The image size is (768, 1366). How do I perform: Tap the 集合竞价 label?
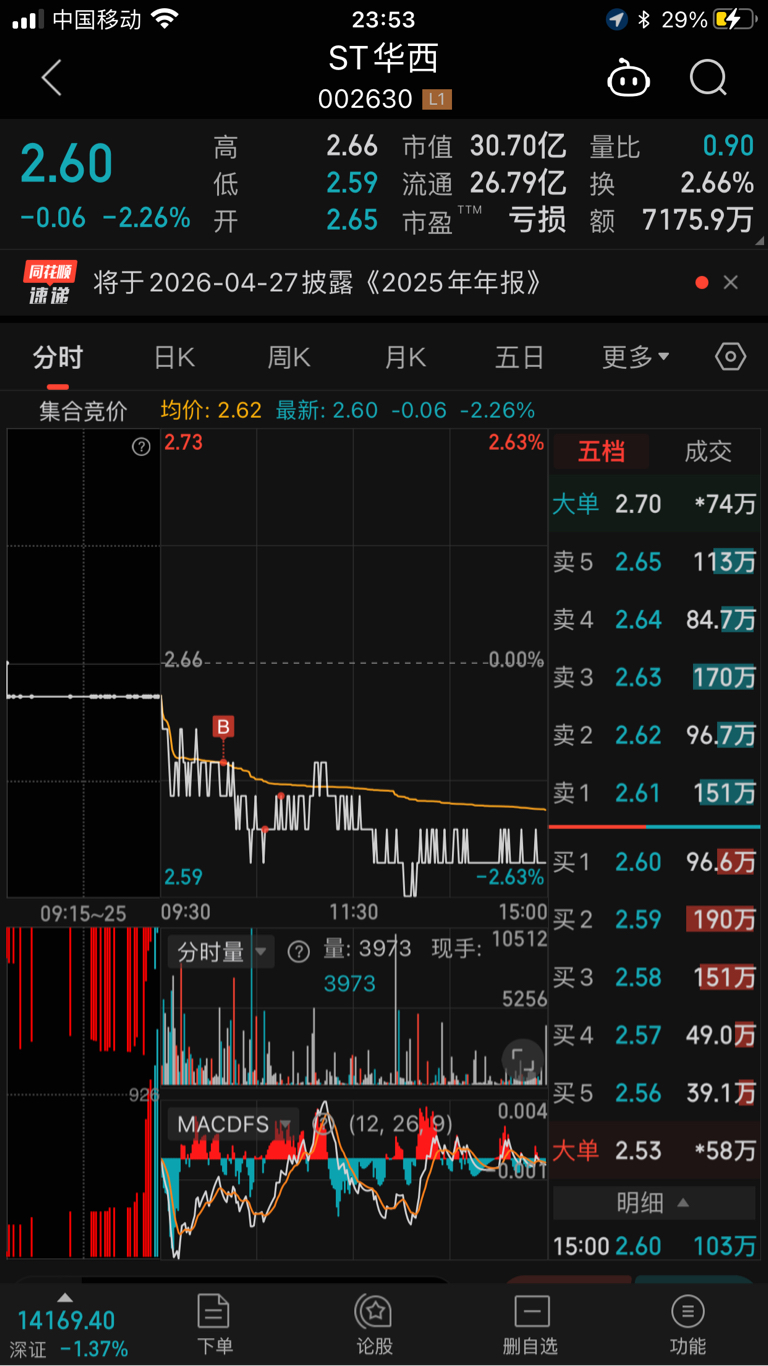tap(83, 410)
